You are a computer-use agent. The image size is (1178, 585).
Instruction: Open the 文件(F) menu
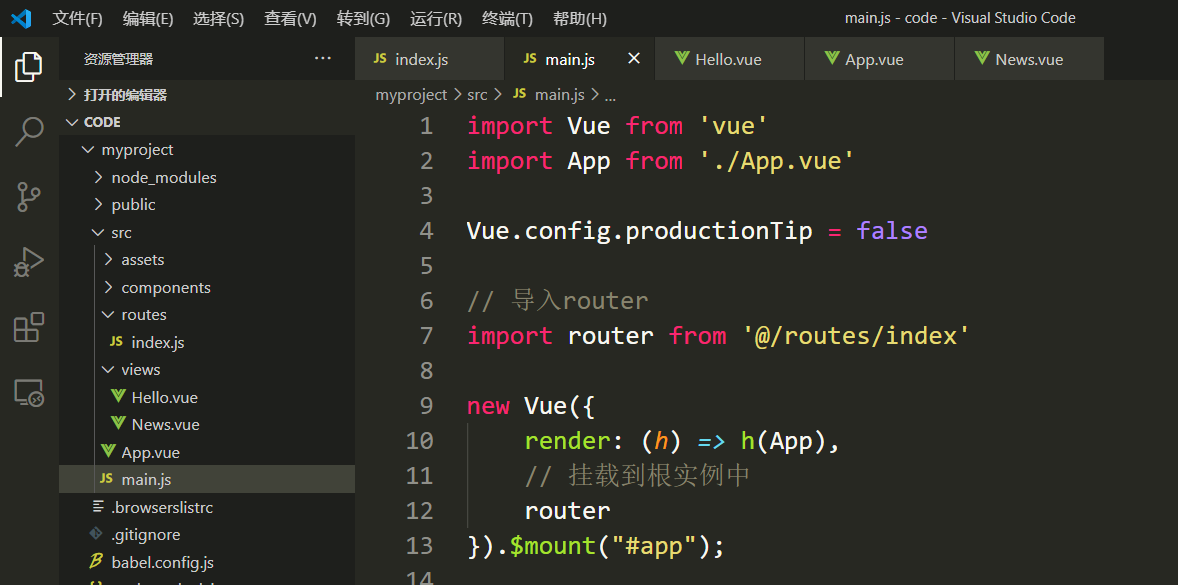tap(77, 19)
